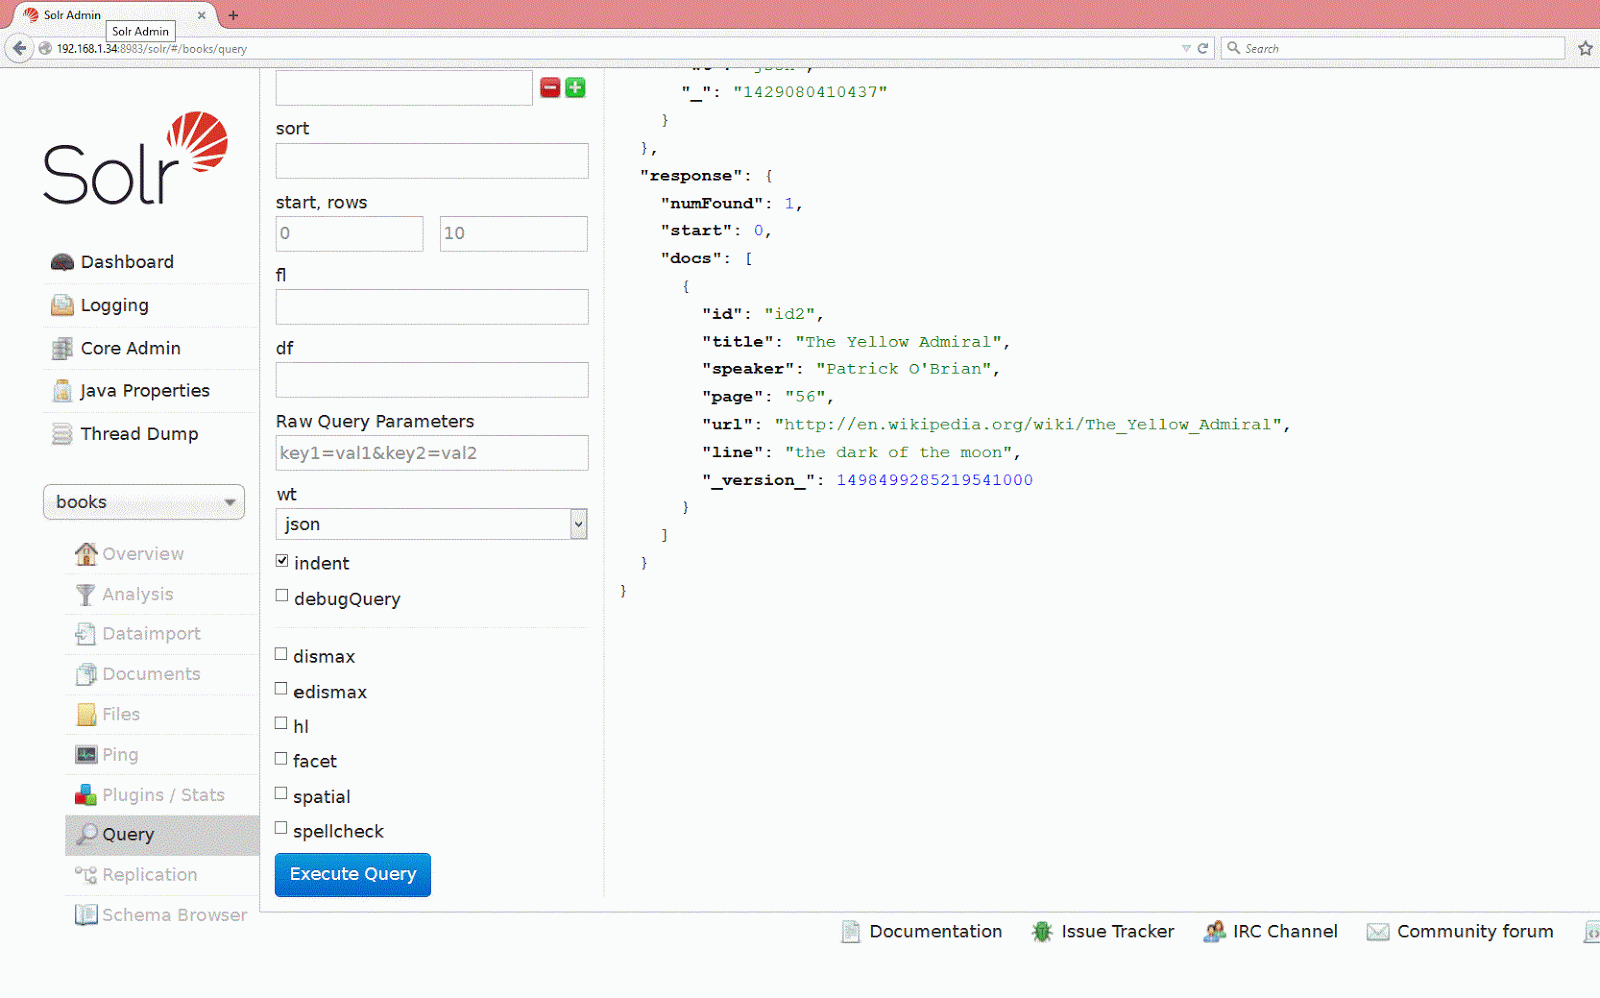Focus the rows field showing 10

(x=514, y=234)
